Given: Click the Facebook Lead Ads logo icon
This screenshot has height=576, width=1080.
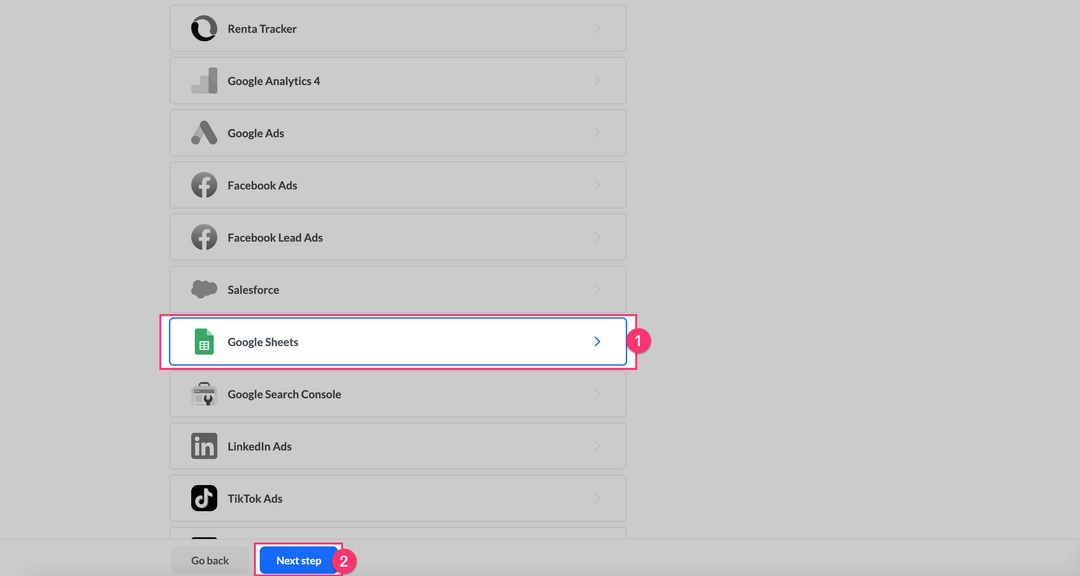Looking at the screenshot, I should [x=204, y=237].
